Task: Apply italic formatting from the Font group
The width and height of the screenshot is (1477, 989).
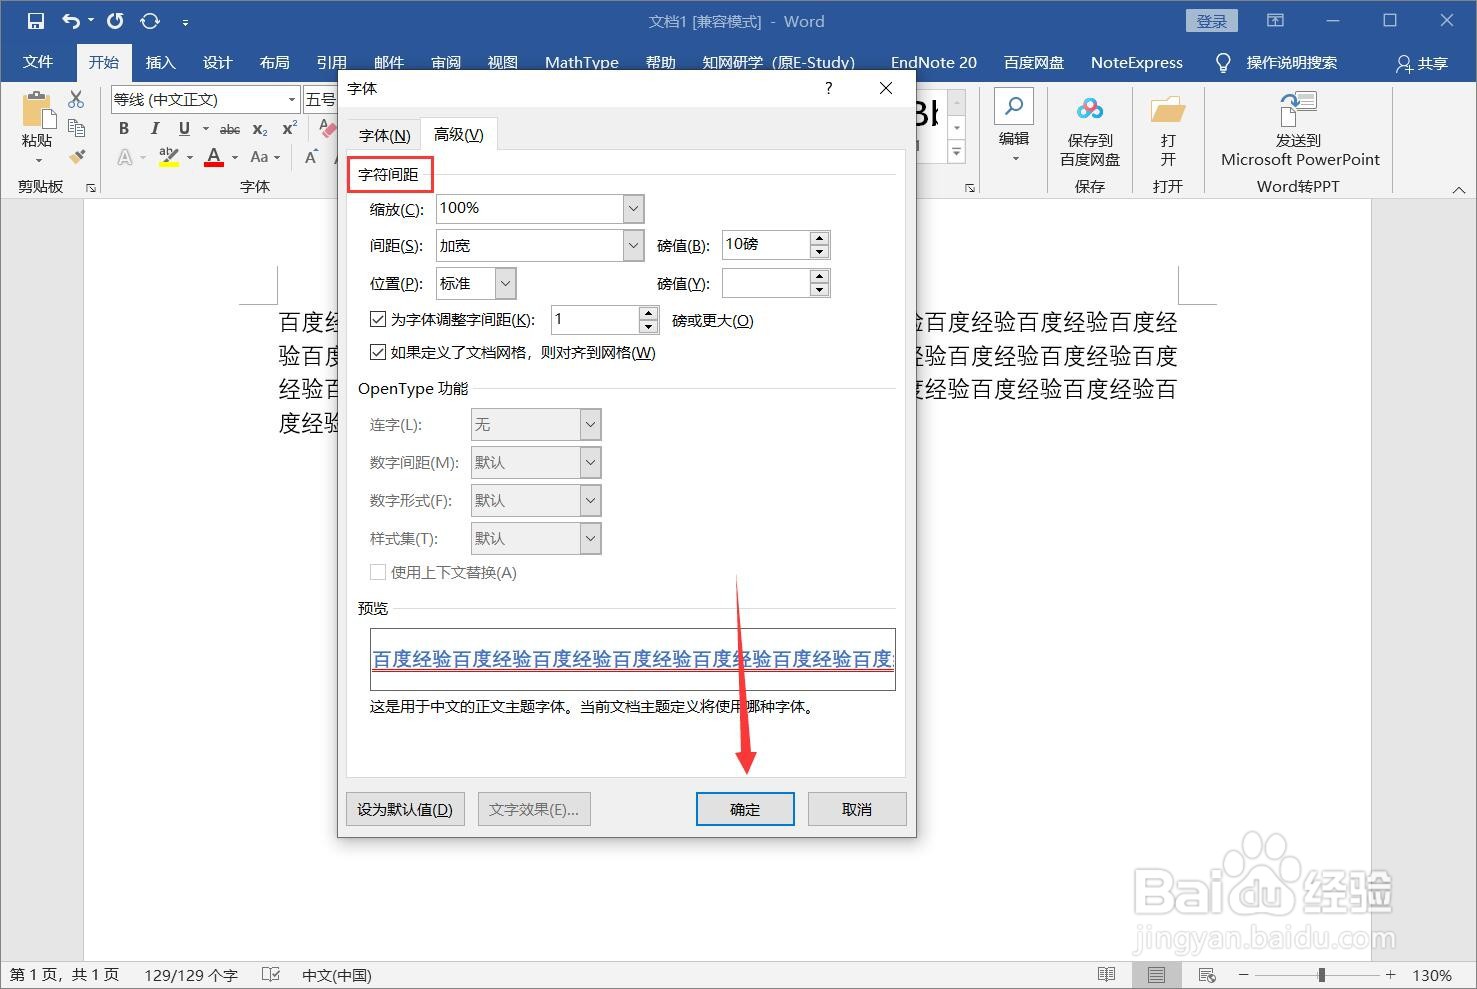Action: click(x=154, y=128)
